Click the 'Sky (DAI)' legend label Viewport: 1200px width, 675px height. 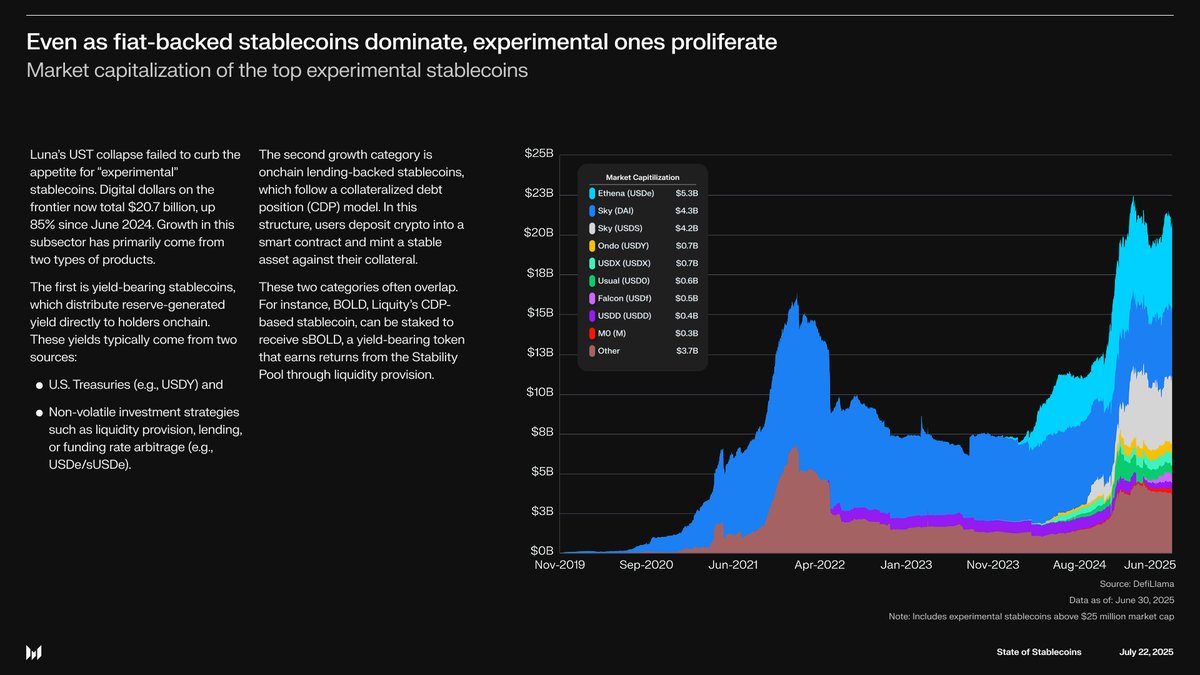(x=616, y=211)
